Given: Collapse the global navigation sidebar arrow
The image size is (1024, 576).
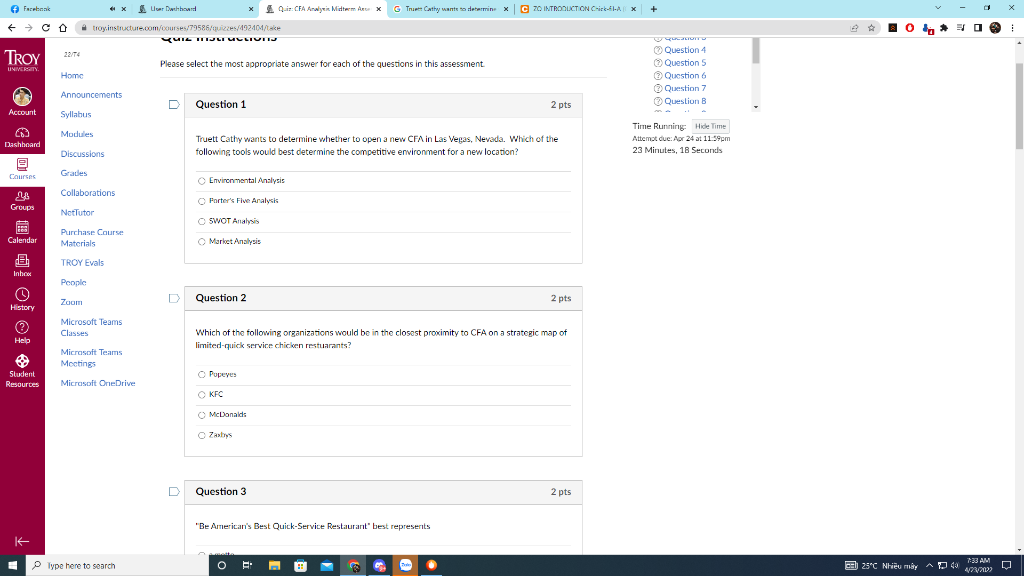Looking at the screenshot, I should click(x=22, y=541).
